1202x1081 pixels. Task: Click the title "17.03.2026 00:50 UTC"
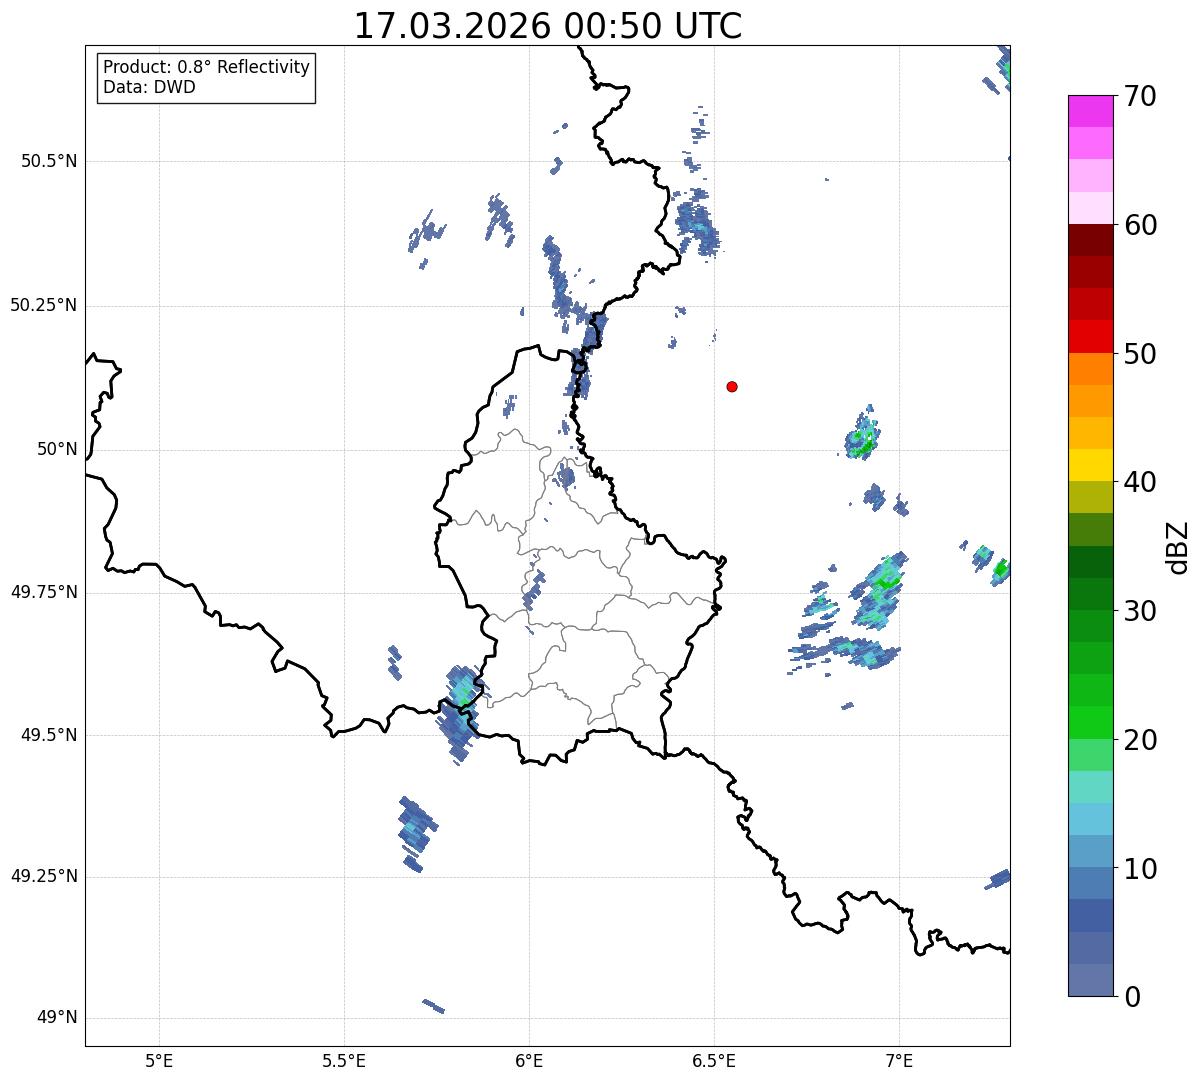tap(548, 26)
